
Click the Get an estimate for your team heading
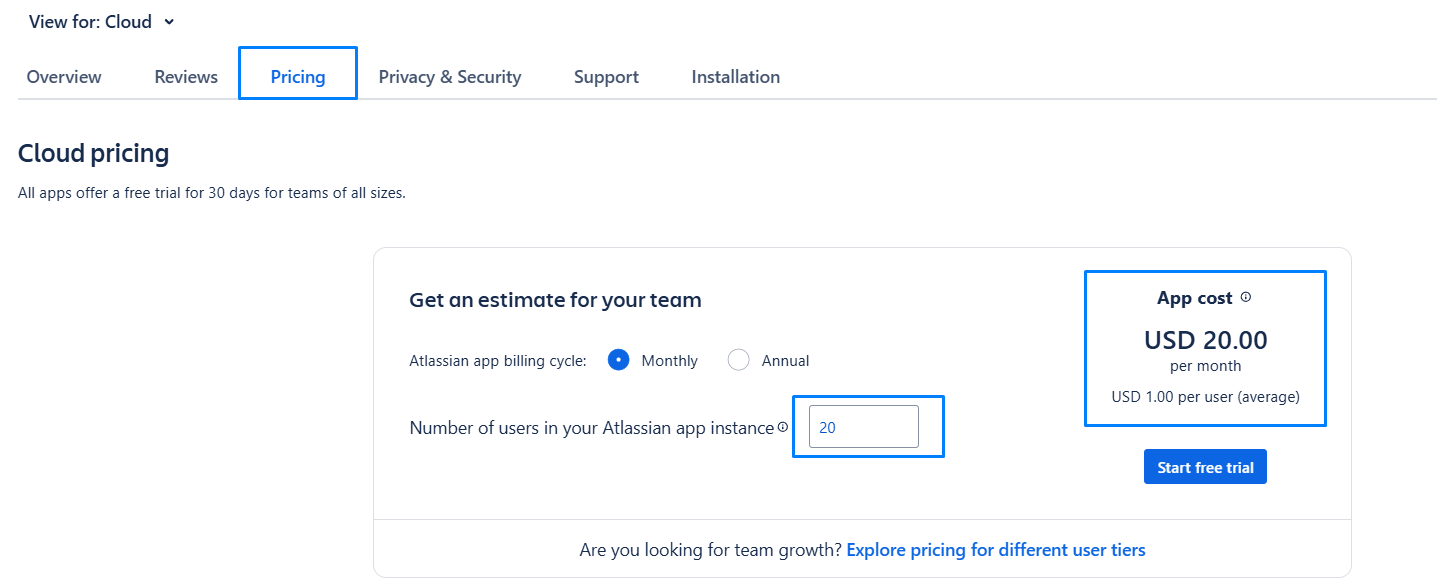click(x=555, y=300)
